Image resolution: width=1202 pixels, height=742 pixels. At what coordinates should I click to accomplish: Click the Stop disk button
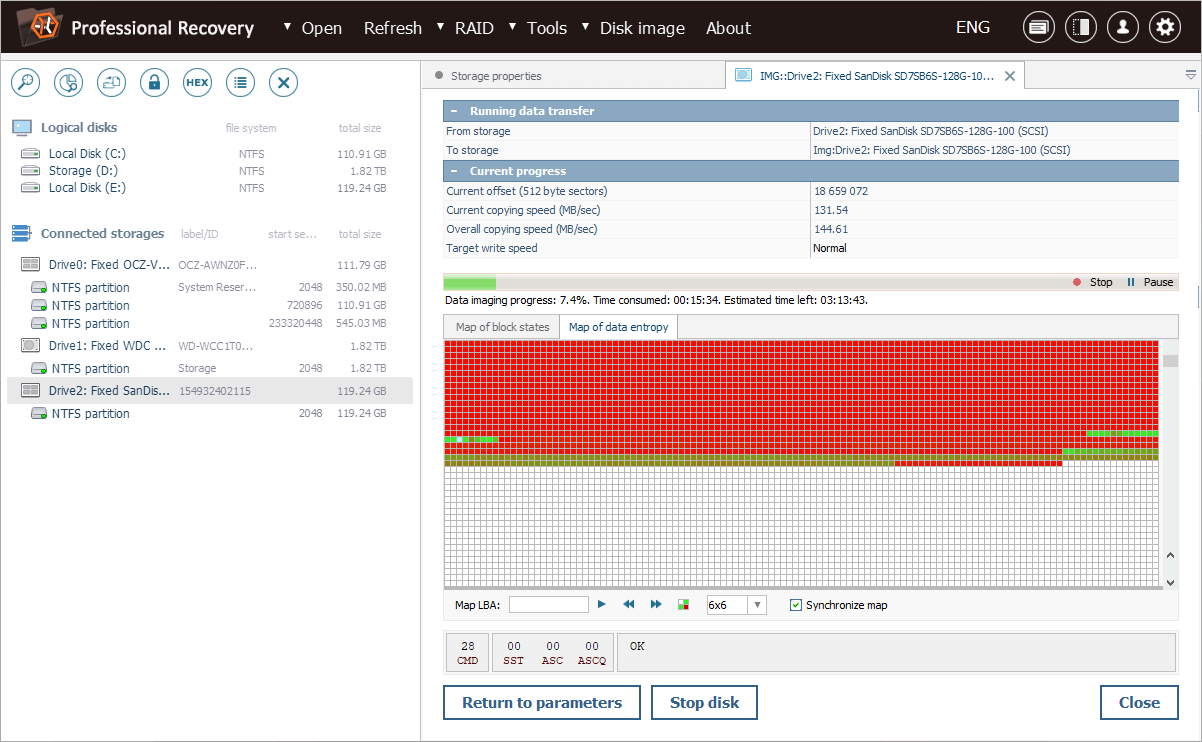pyautogui.click(x=704, y=703)
